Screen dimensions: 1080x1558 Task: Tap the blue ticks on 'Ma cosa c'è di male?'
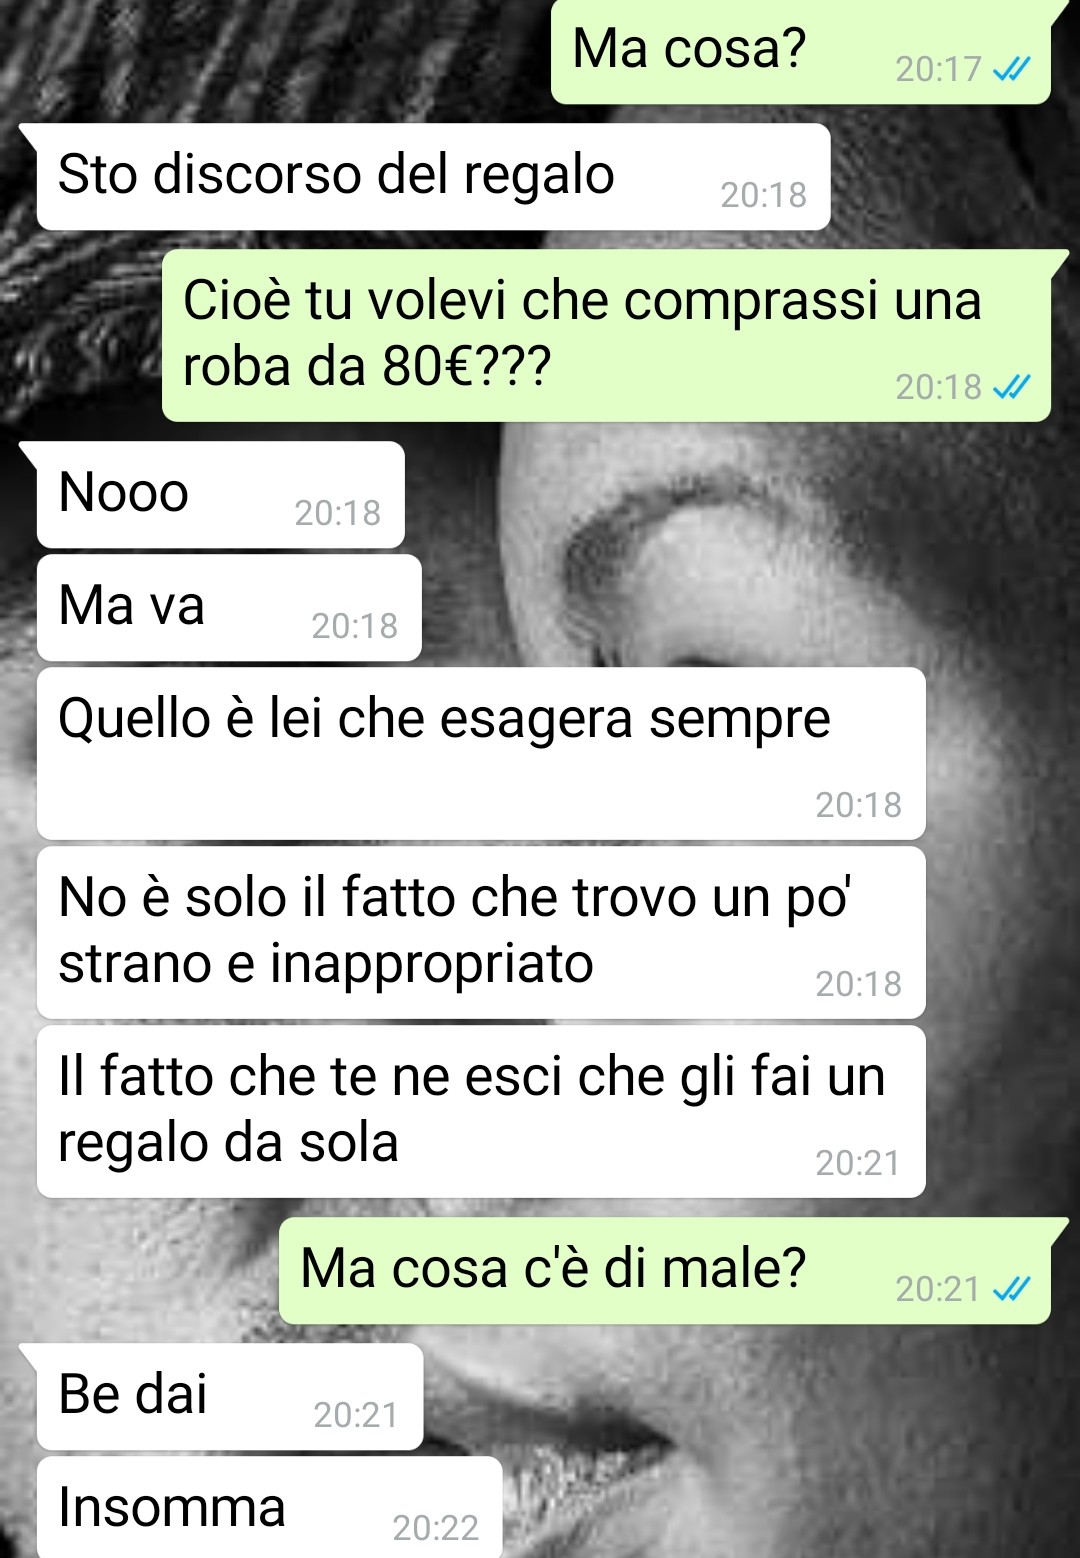1011,1290
